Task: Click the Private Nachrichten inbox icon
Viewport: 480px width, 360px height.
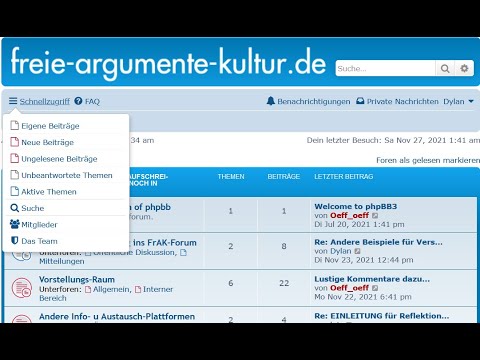Action: [x=360, y=101]
